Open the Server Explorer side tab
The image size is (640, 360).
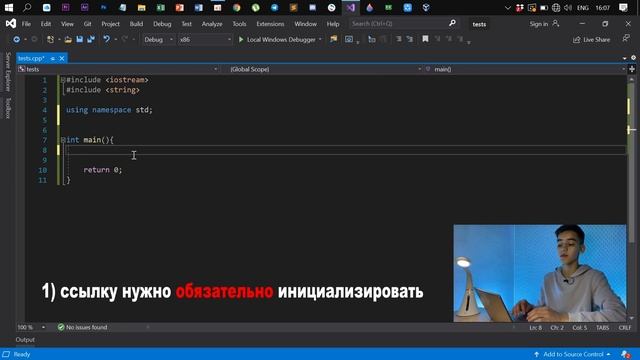[x=8, y=72]
